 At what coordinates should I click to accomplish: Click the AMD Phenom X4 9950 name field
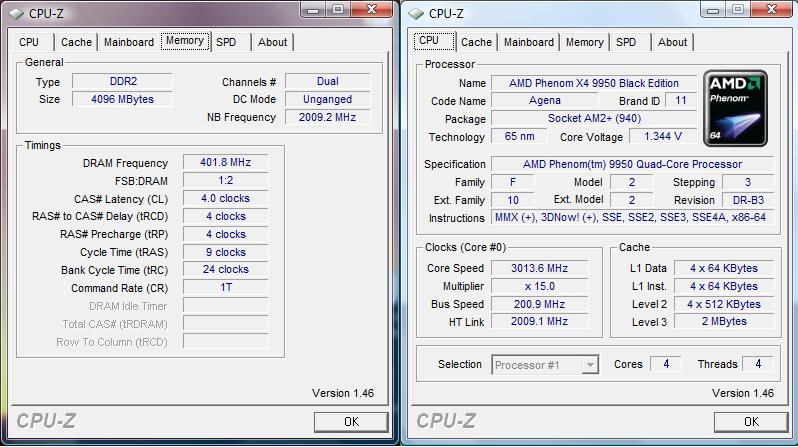[593, 83]
